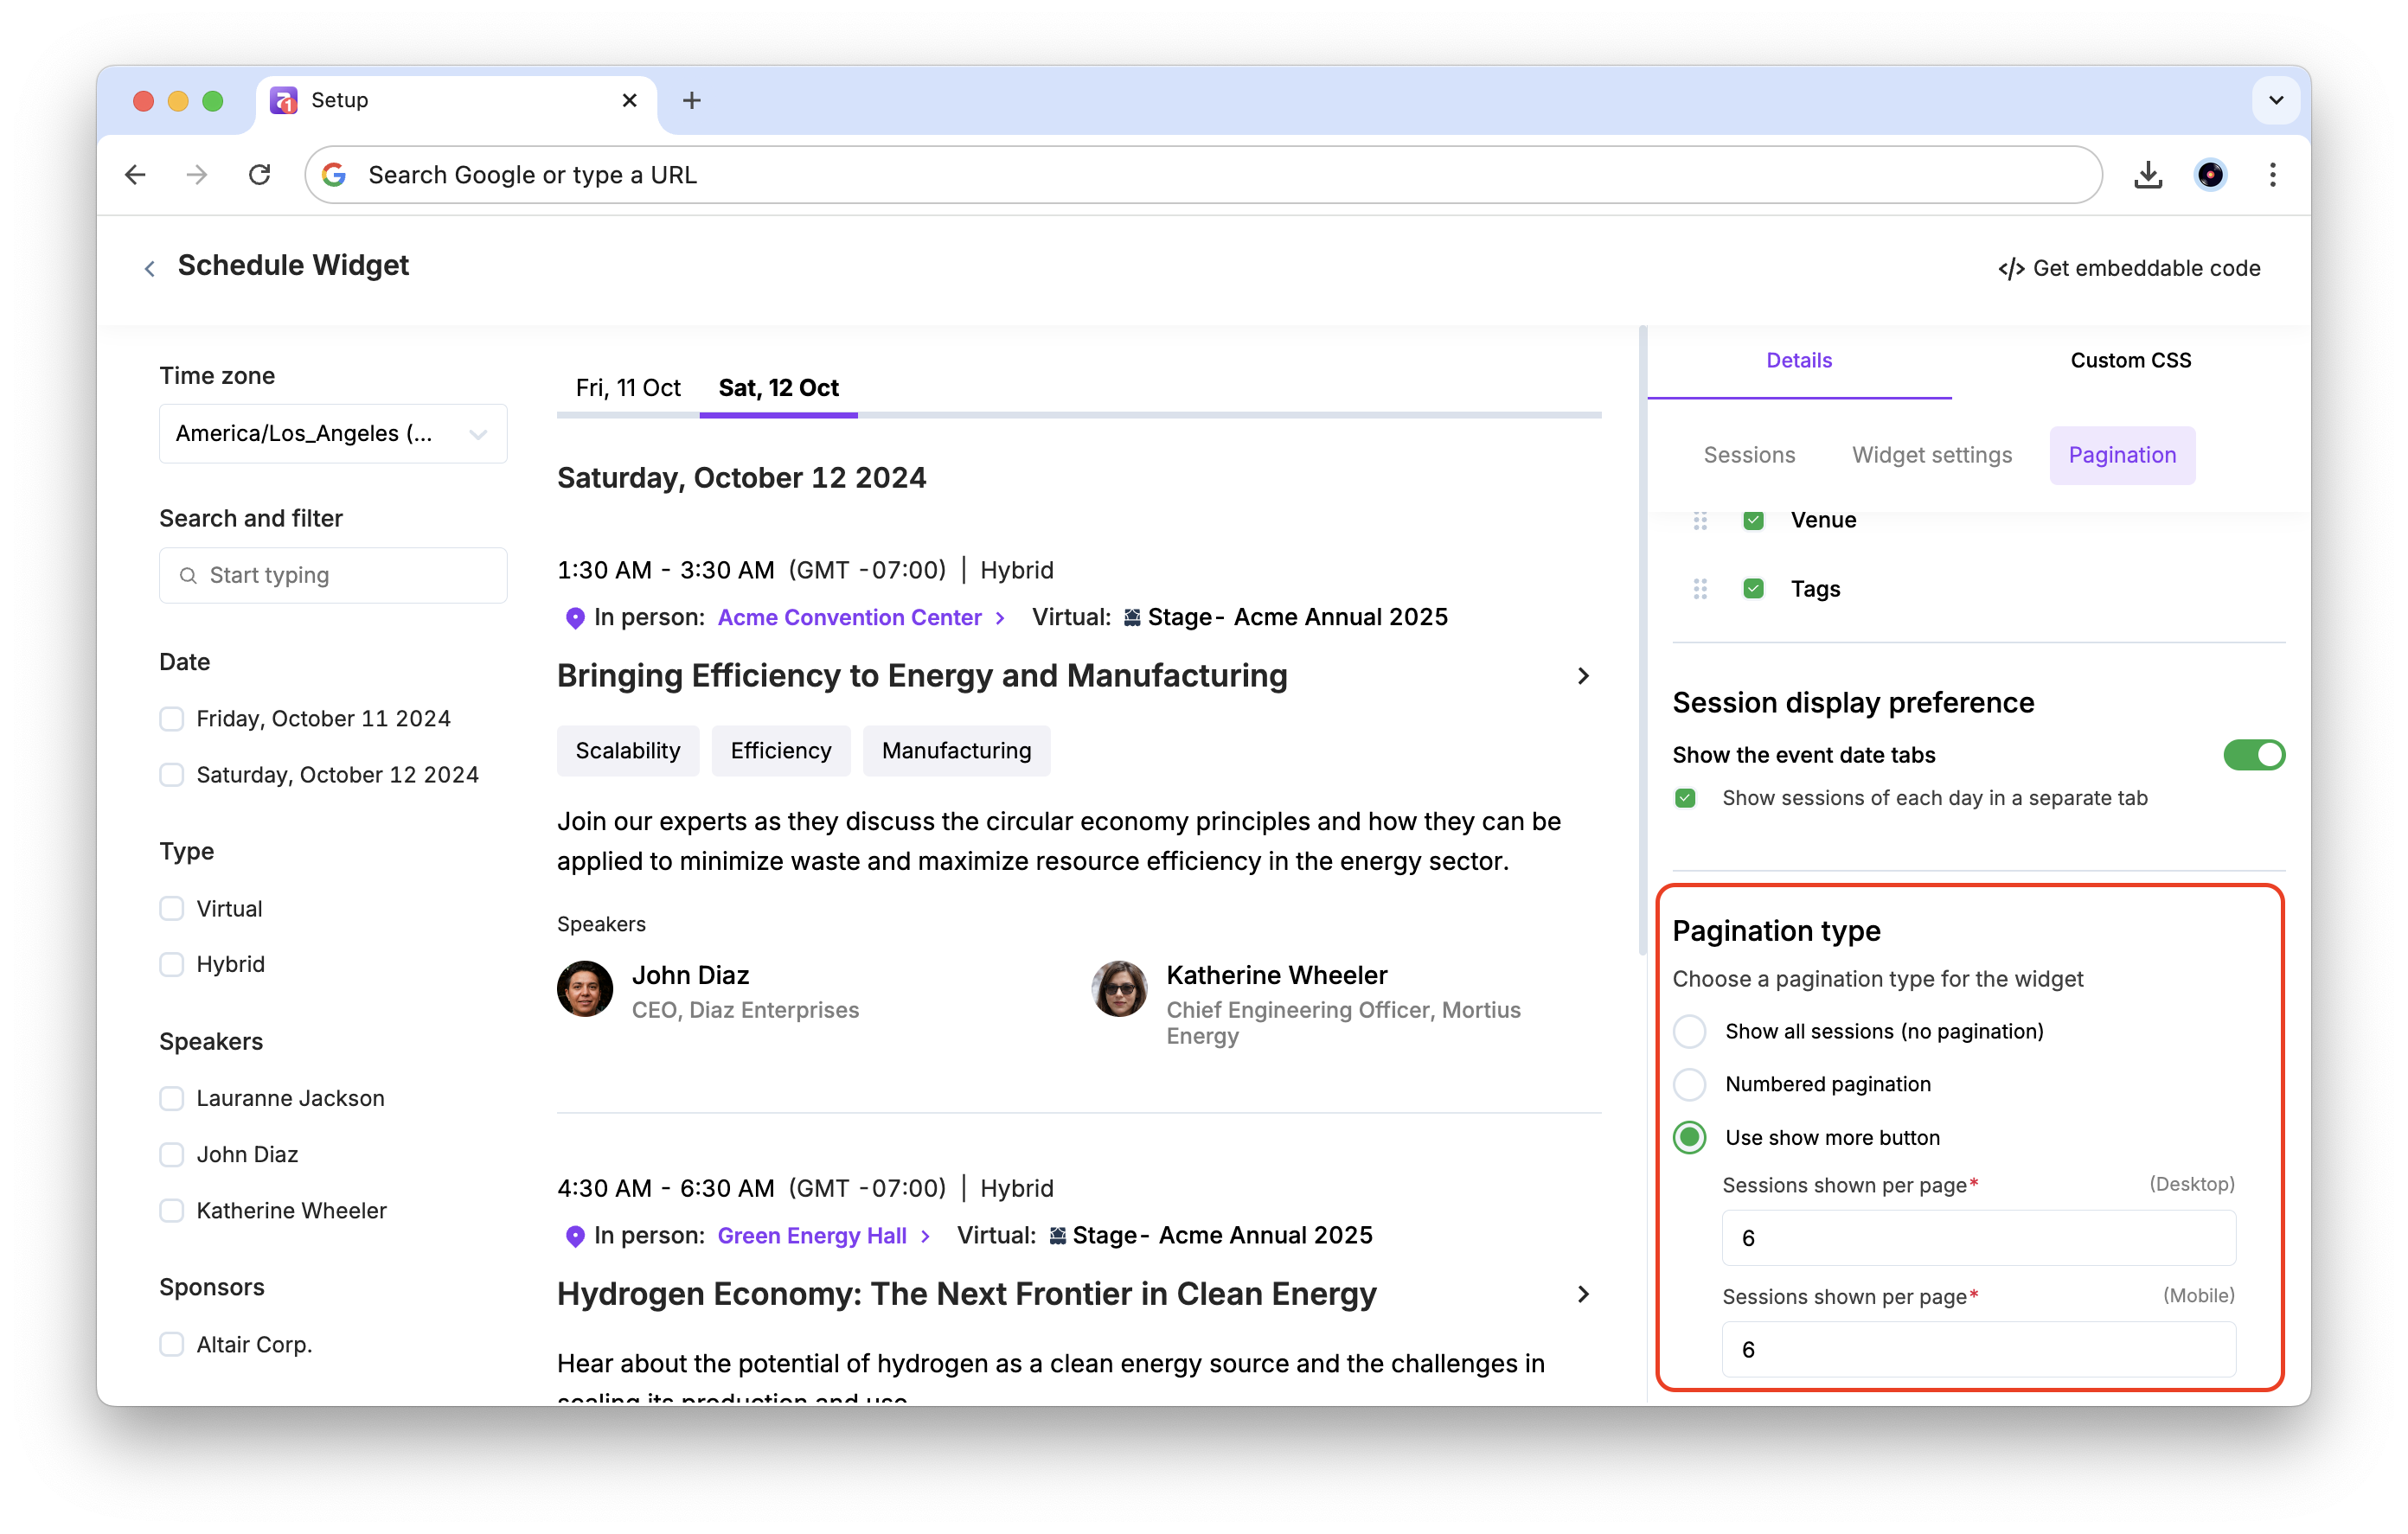This screenshot has width=2408, height=1534.
Task: Click the browser profile avatar icon
Action: pyautogui.click(x=2210, y=175)
